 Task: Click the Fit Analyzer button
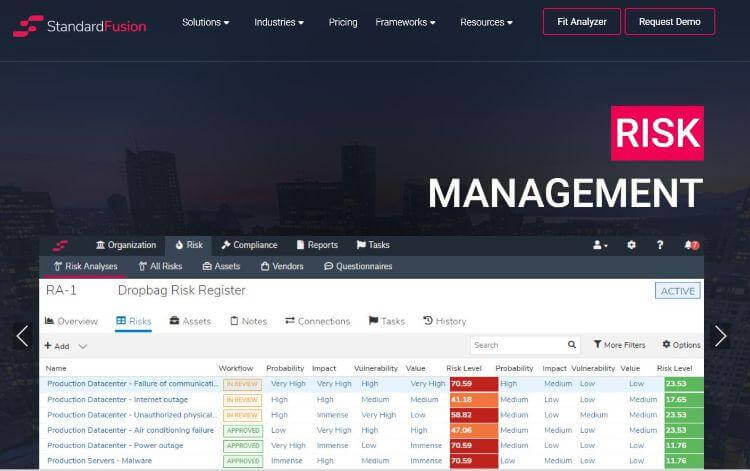pyautogui.click(x=582, y=22)
